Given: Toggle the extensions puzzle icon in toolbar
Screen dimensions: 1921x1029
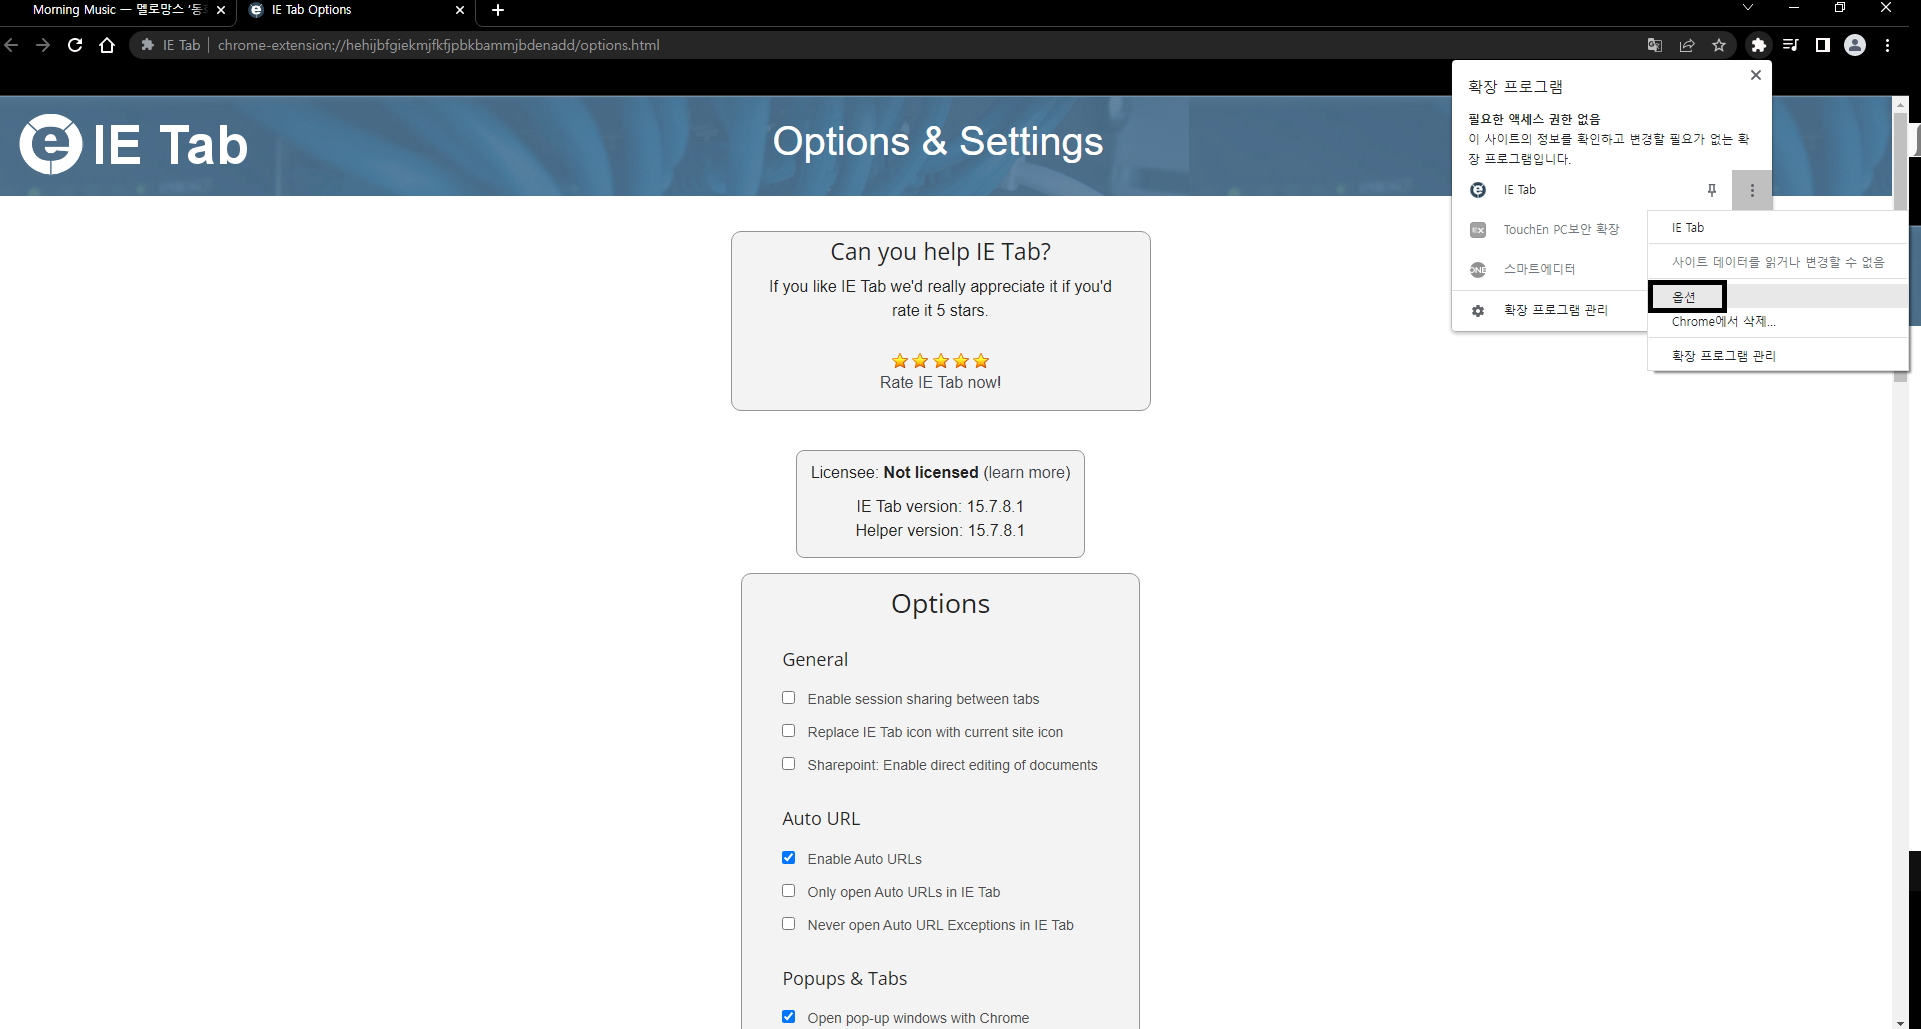Looking at the screenshot, I should pyautogui.click(x=1759, y=45).
